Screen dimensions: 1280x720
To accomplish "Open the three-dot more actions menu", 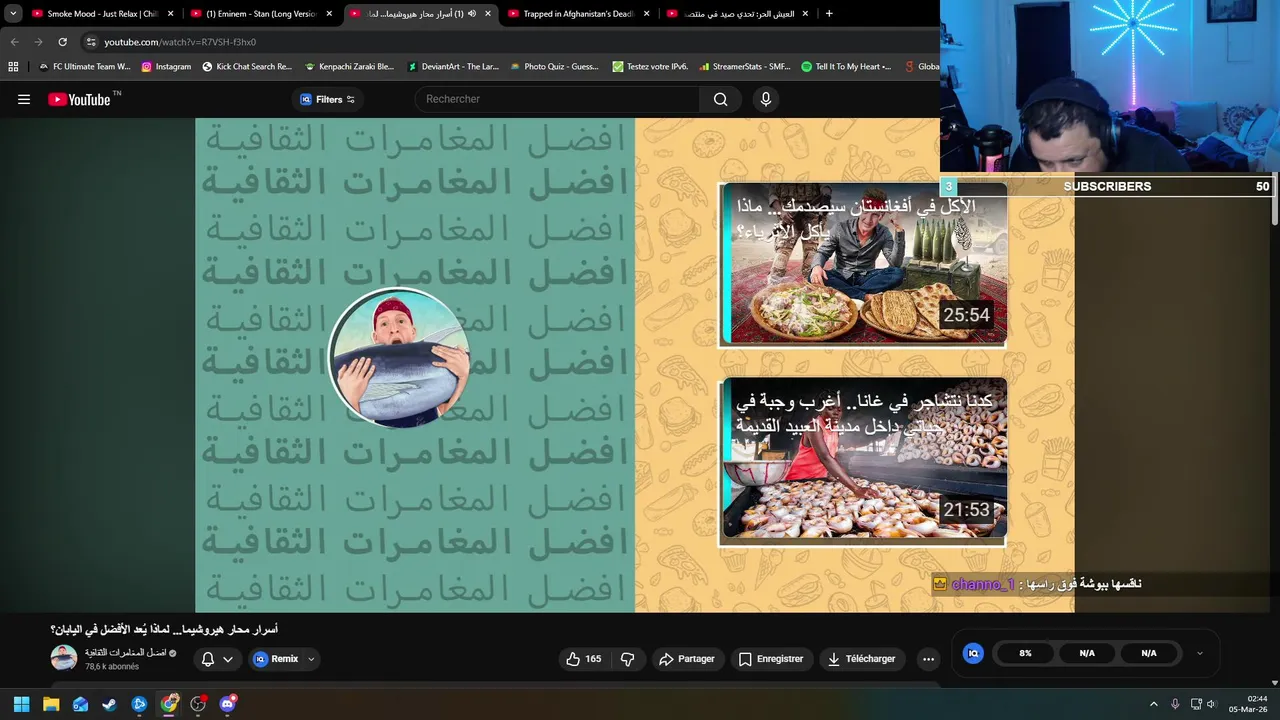I will tap(928, 659).
